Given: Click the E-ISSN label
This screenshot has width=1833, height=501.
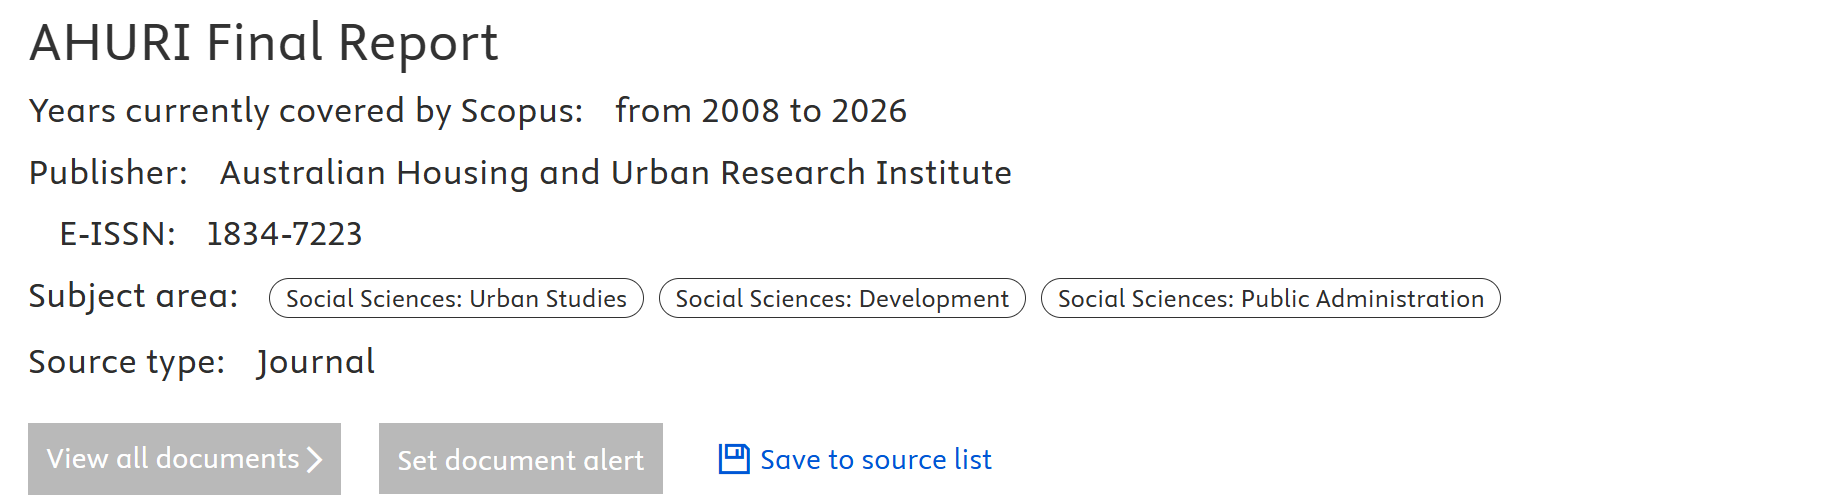Looking at the screenshot, I should point(117,234).
